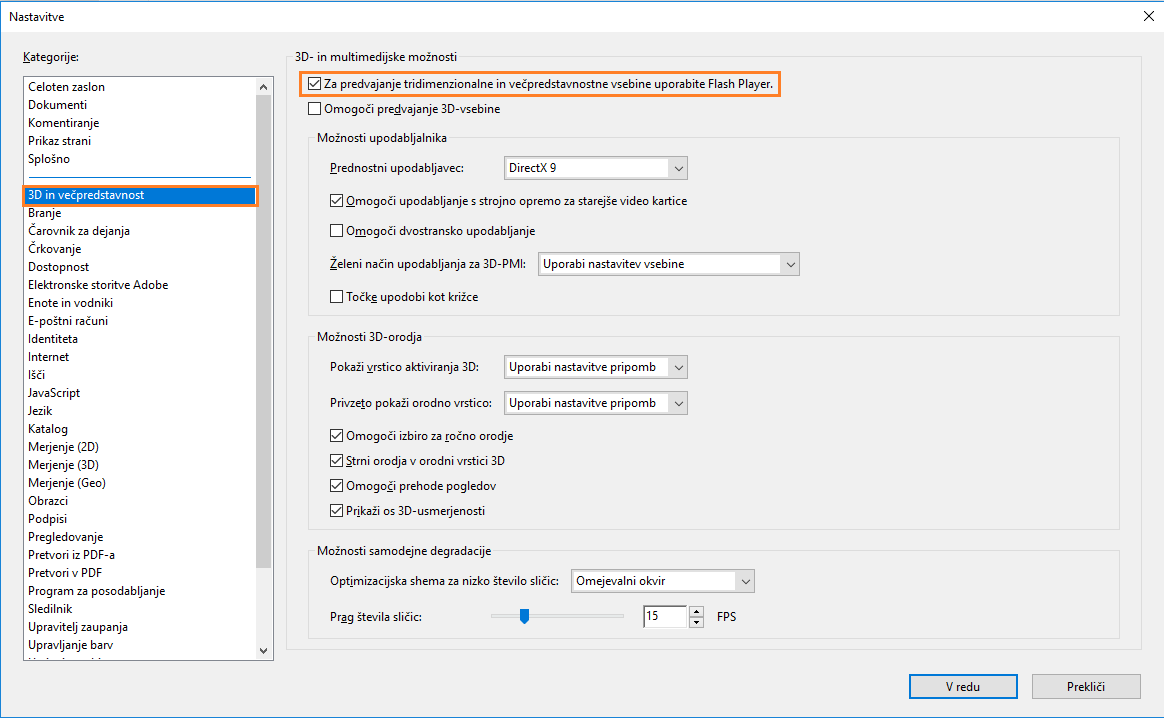This screenshot has height=718, width=1164.
Task: Select 'Prikaz strani' category
Action: (x=140, y=140)
